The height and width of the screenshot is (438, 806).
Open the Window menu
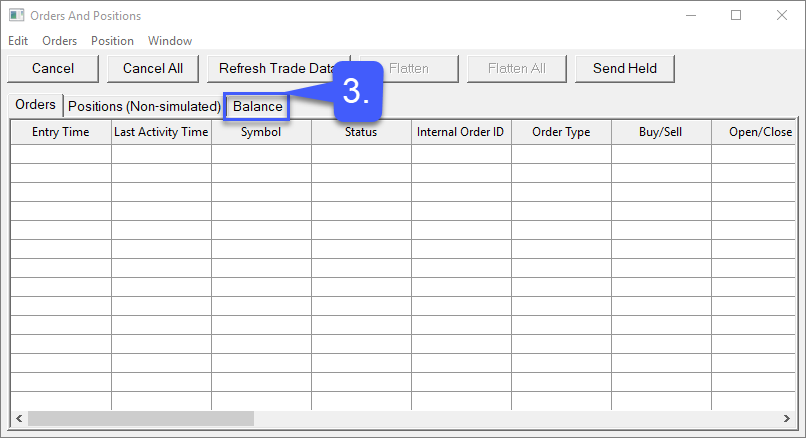[x=170, y=41]
